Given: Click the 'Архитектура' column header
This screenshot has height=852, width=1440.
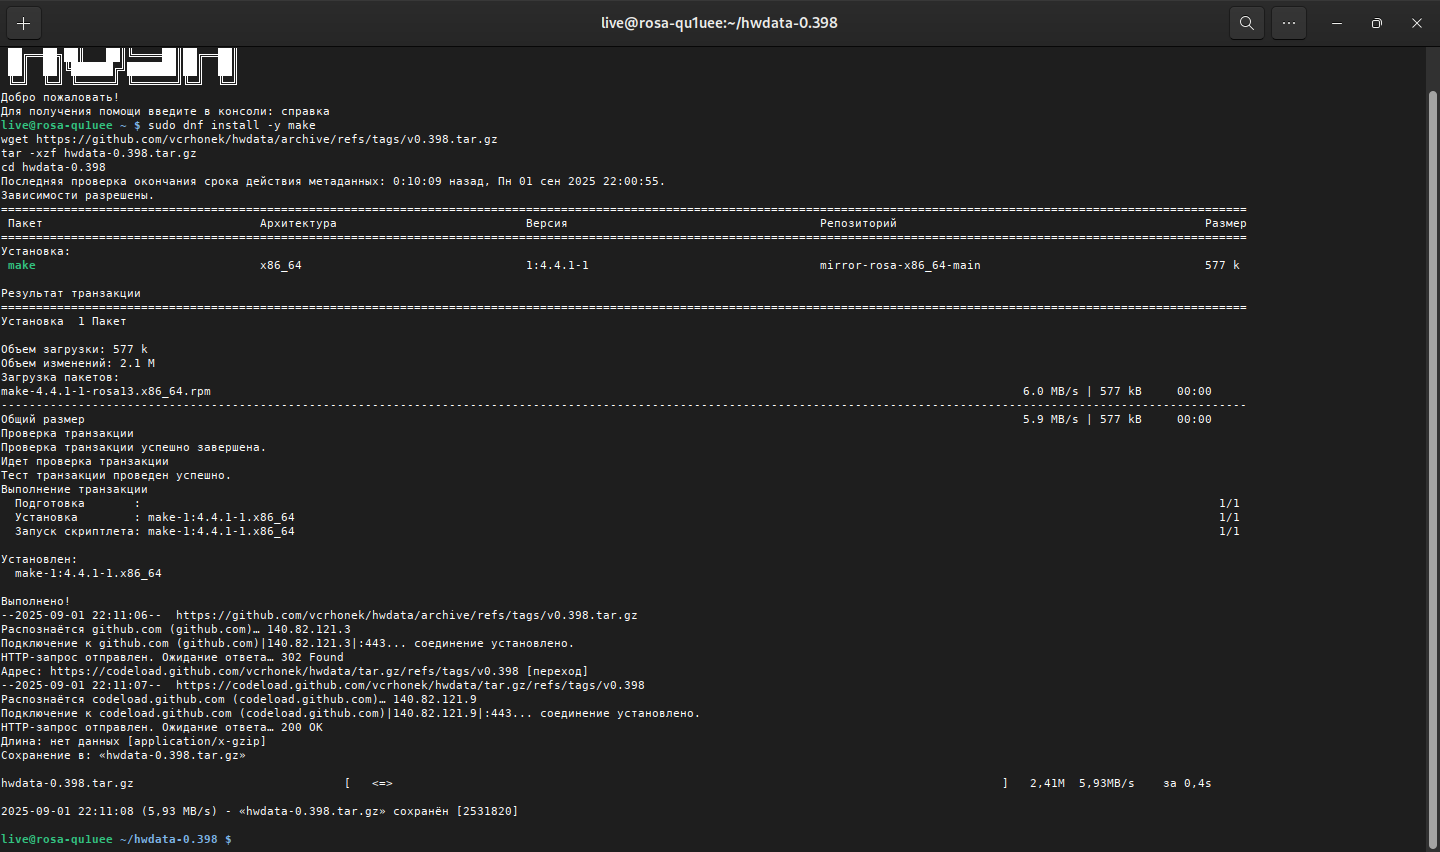Looking at the screenshot, I should pyautogui.click(x=298, y=223).
